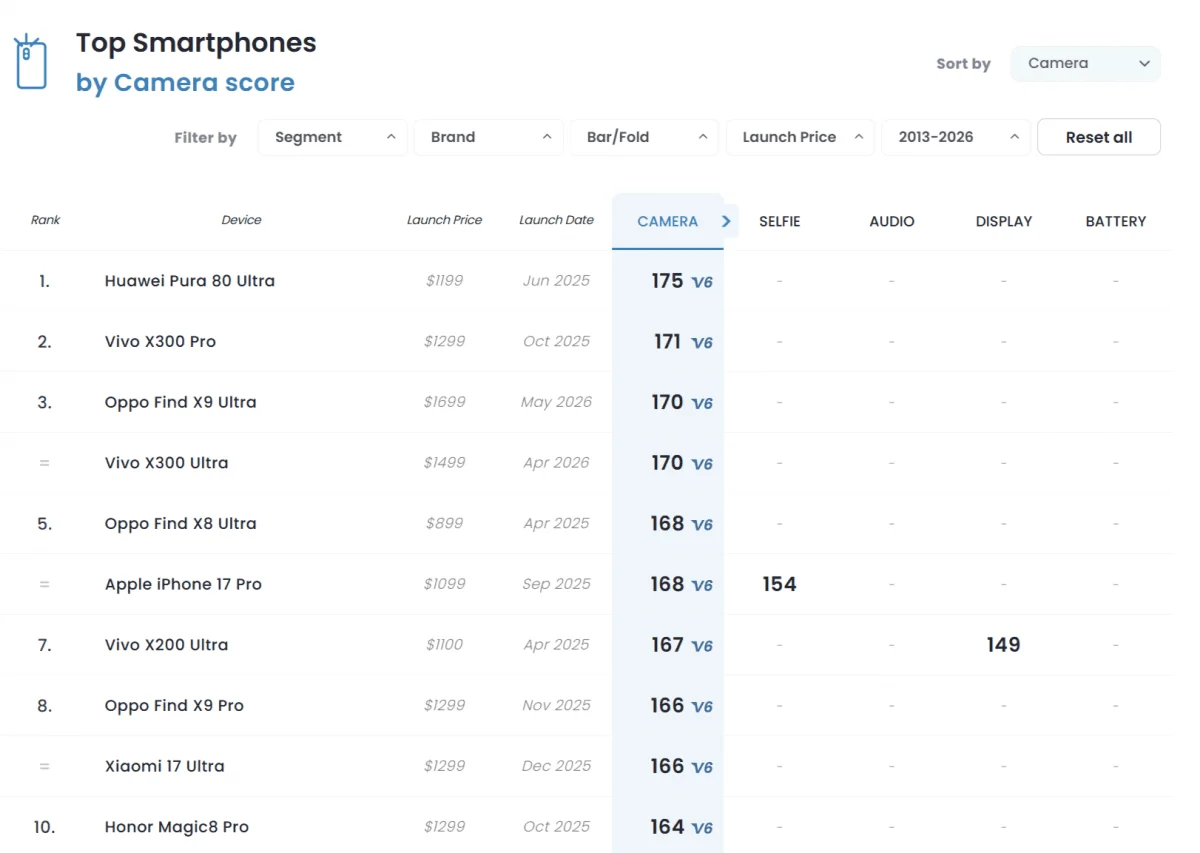Switch to the SELFIE column tab
Screen dimensions: 1200x853
coord(780,221)
